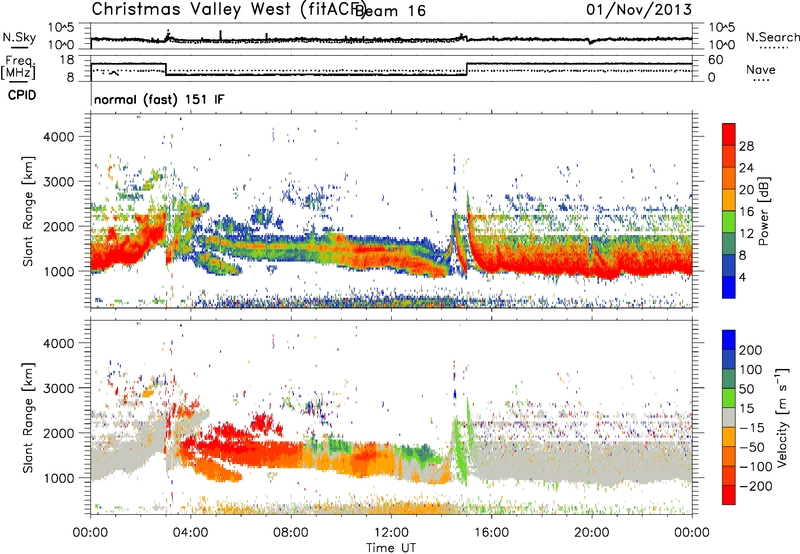
Task: Click the red top segment of Power colorbar
Action: (x=729, y=134)
